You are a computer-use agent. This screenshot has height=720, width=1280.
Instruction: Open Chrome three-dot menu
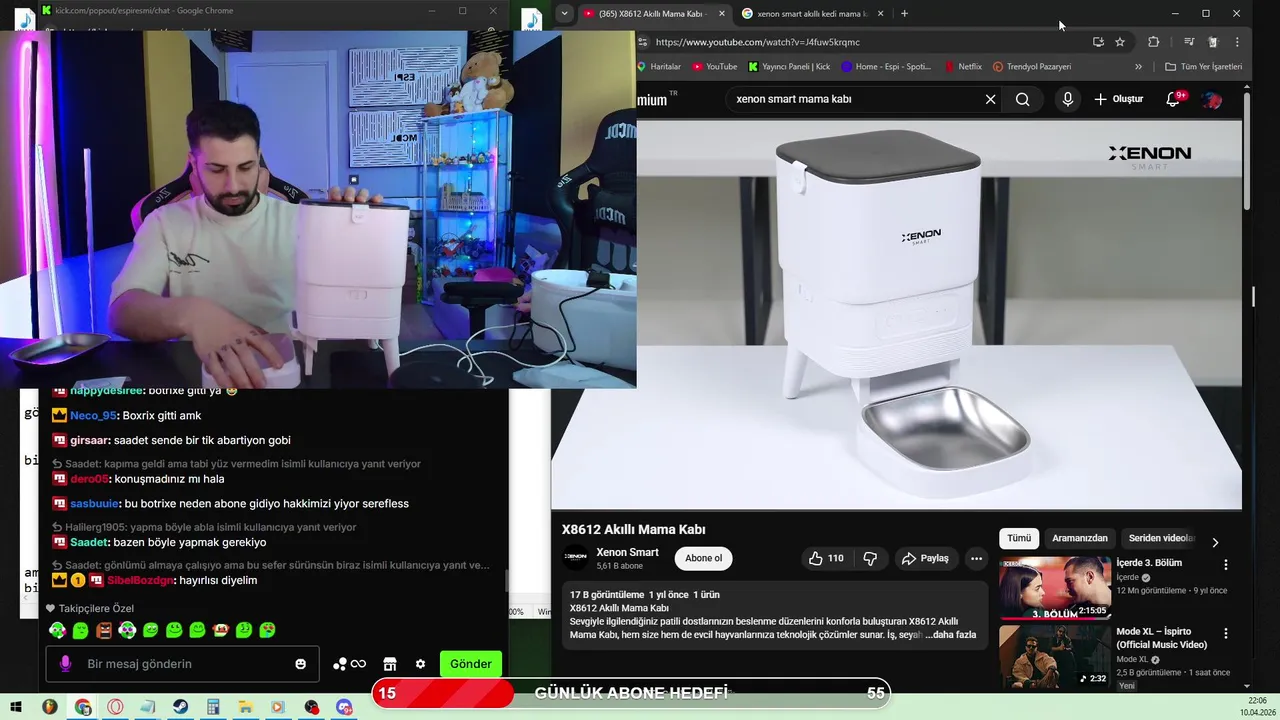tap(1237, 42)
